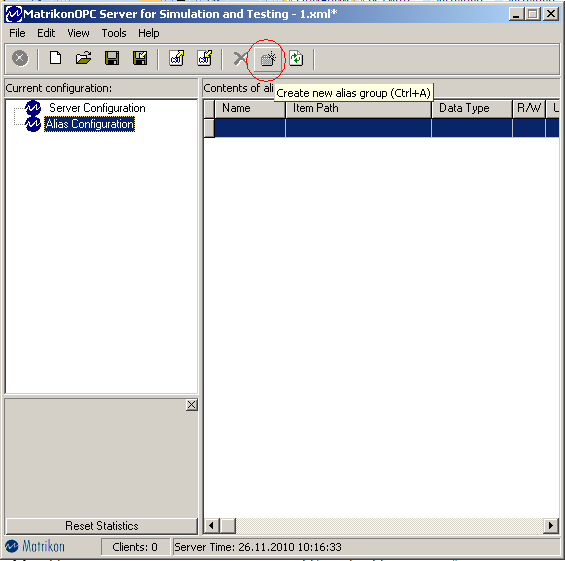565x561 pixels.
Task: Click the export aliases CSV icon
Action: [205, 58]
